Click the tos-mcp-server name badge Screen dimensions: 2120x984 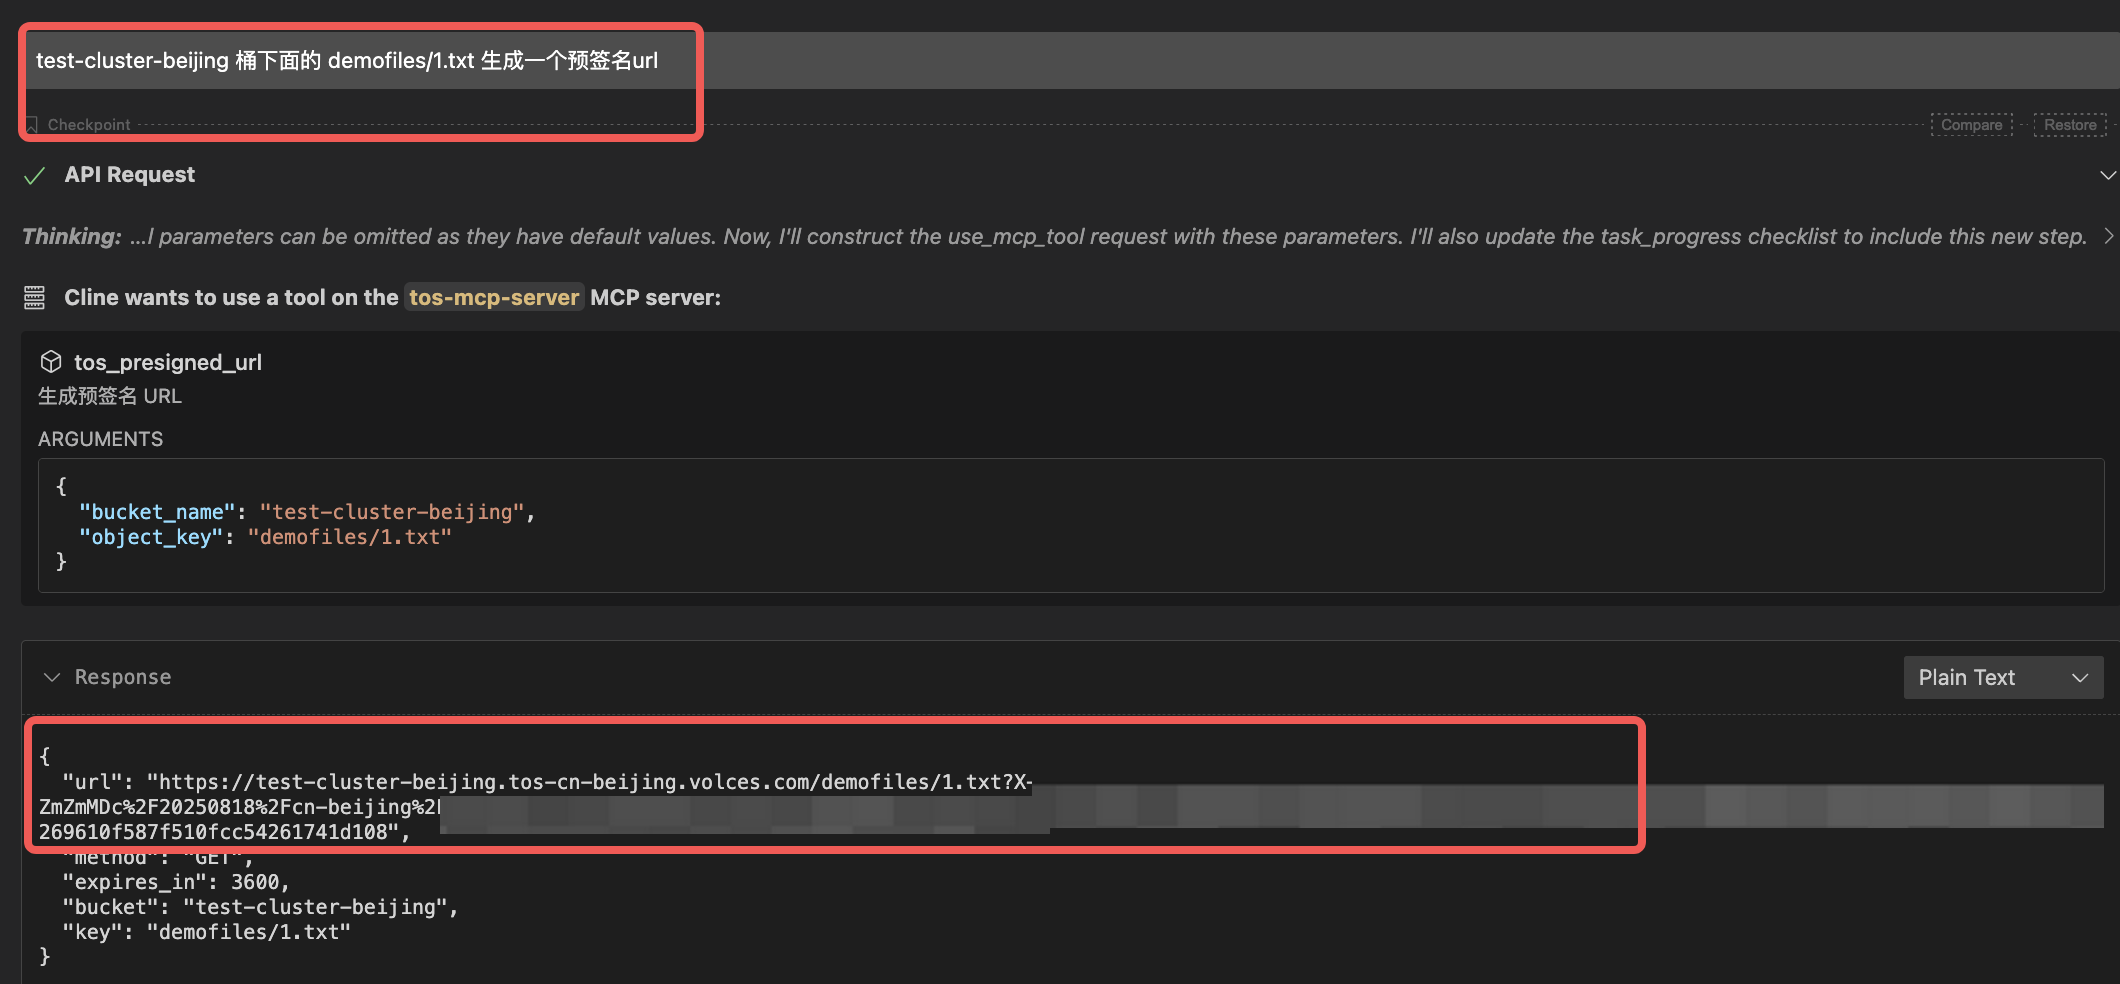(x=494, y=298)
